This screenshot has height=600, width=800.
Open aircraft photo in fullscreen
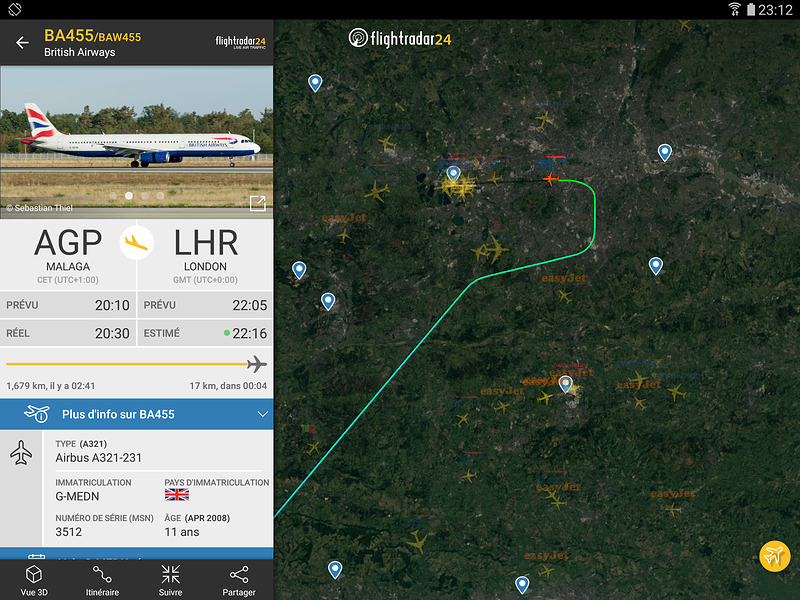258,203
